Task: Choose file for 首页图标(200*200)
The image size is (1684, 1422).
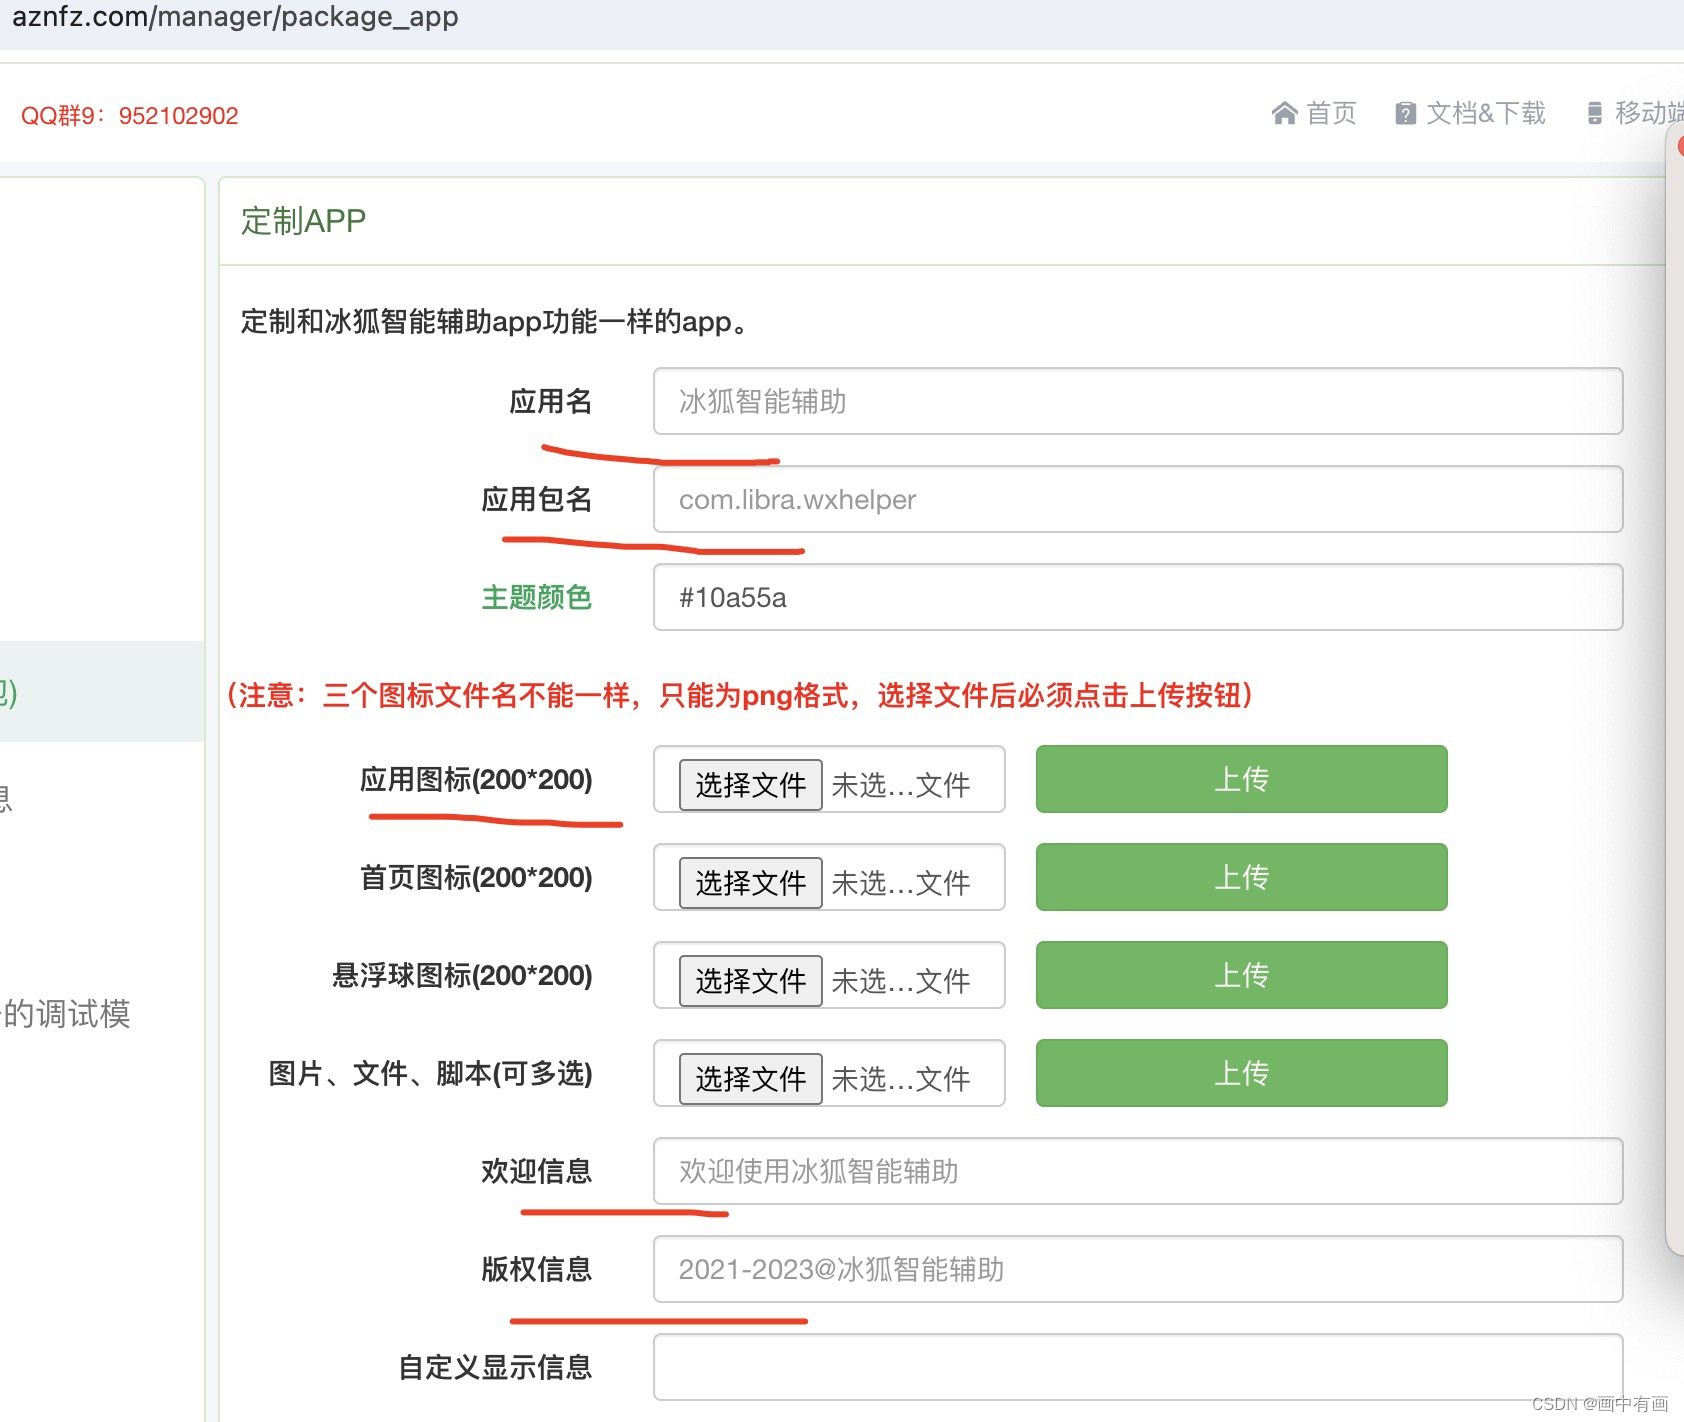Action: coord(750,882)
